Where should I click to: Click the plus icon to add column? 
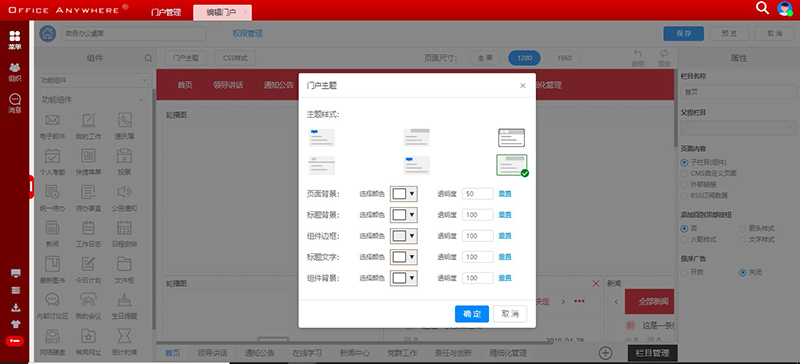pyautogui.click(x=605, y=353)
